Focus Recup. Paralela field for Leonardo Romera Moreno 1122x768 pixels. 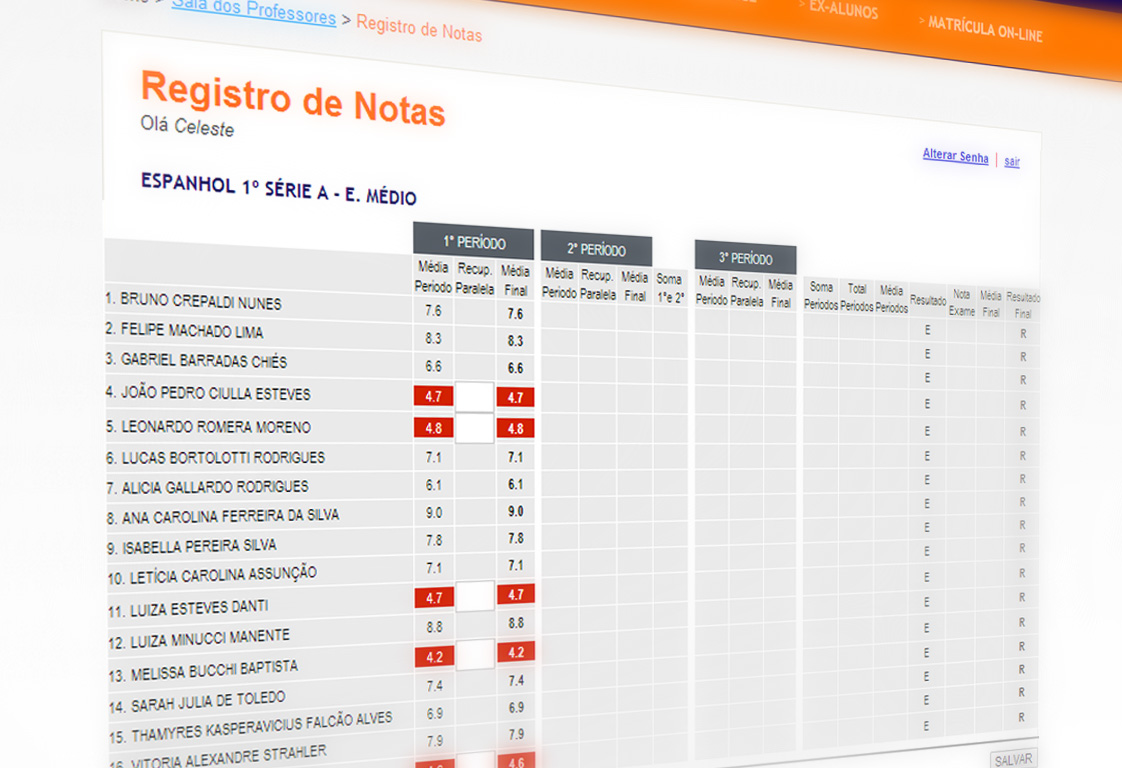475,428
